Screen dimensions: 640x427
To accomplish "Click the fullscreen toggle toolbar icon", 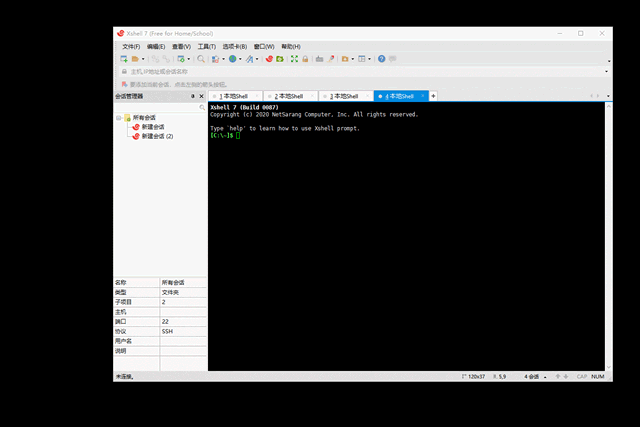I will pyautogui.click(x=294, y=59).
